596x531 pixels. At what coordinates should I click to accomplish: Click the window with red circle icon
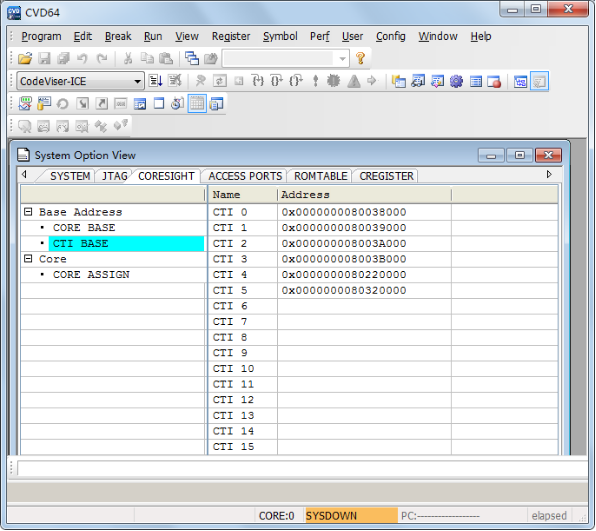(494, 81)
